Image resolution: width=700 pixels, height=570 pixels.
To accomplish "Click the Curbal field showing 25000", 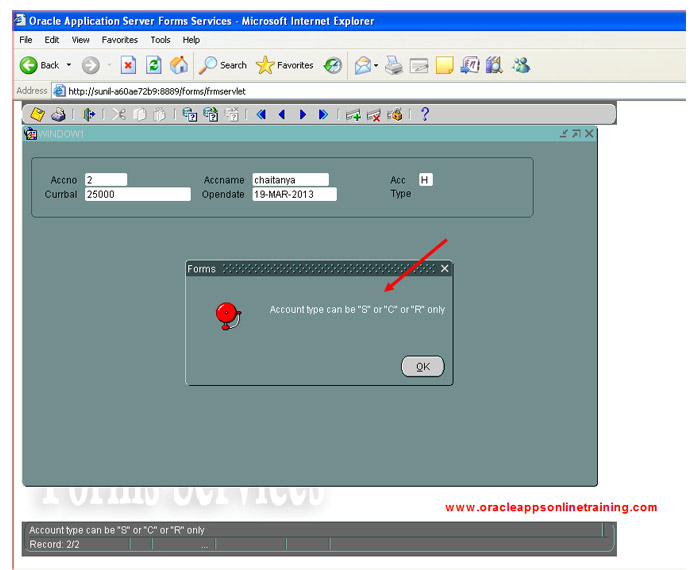I will pos(138,194).
